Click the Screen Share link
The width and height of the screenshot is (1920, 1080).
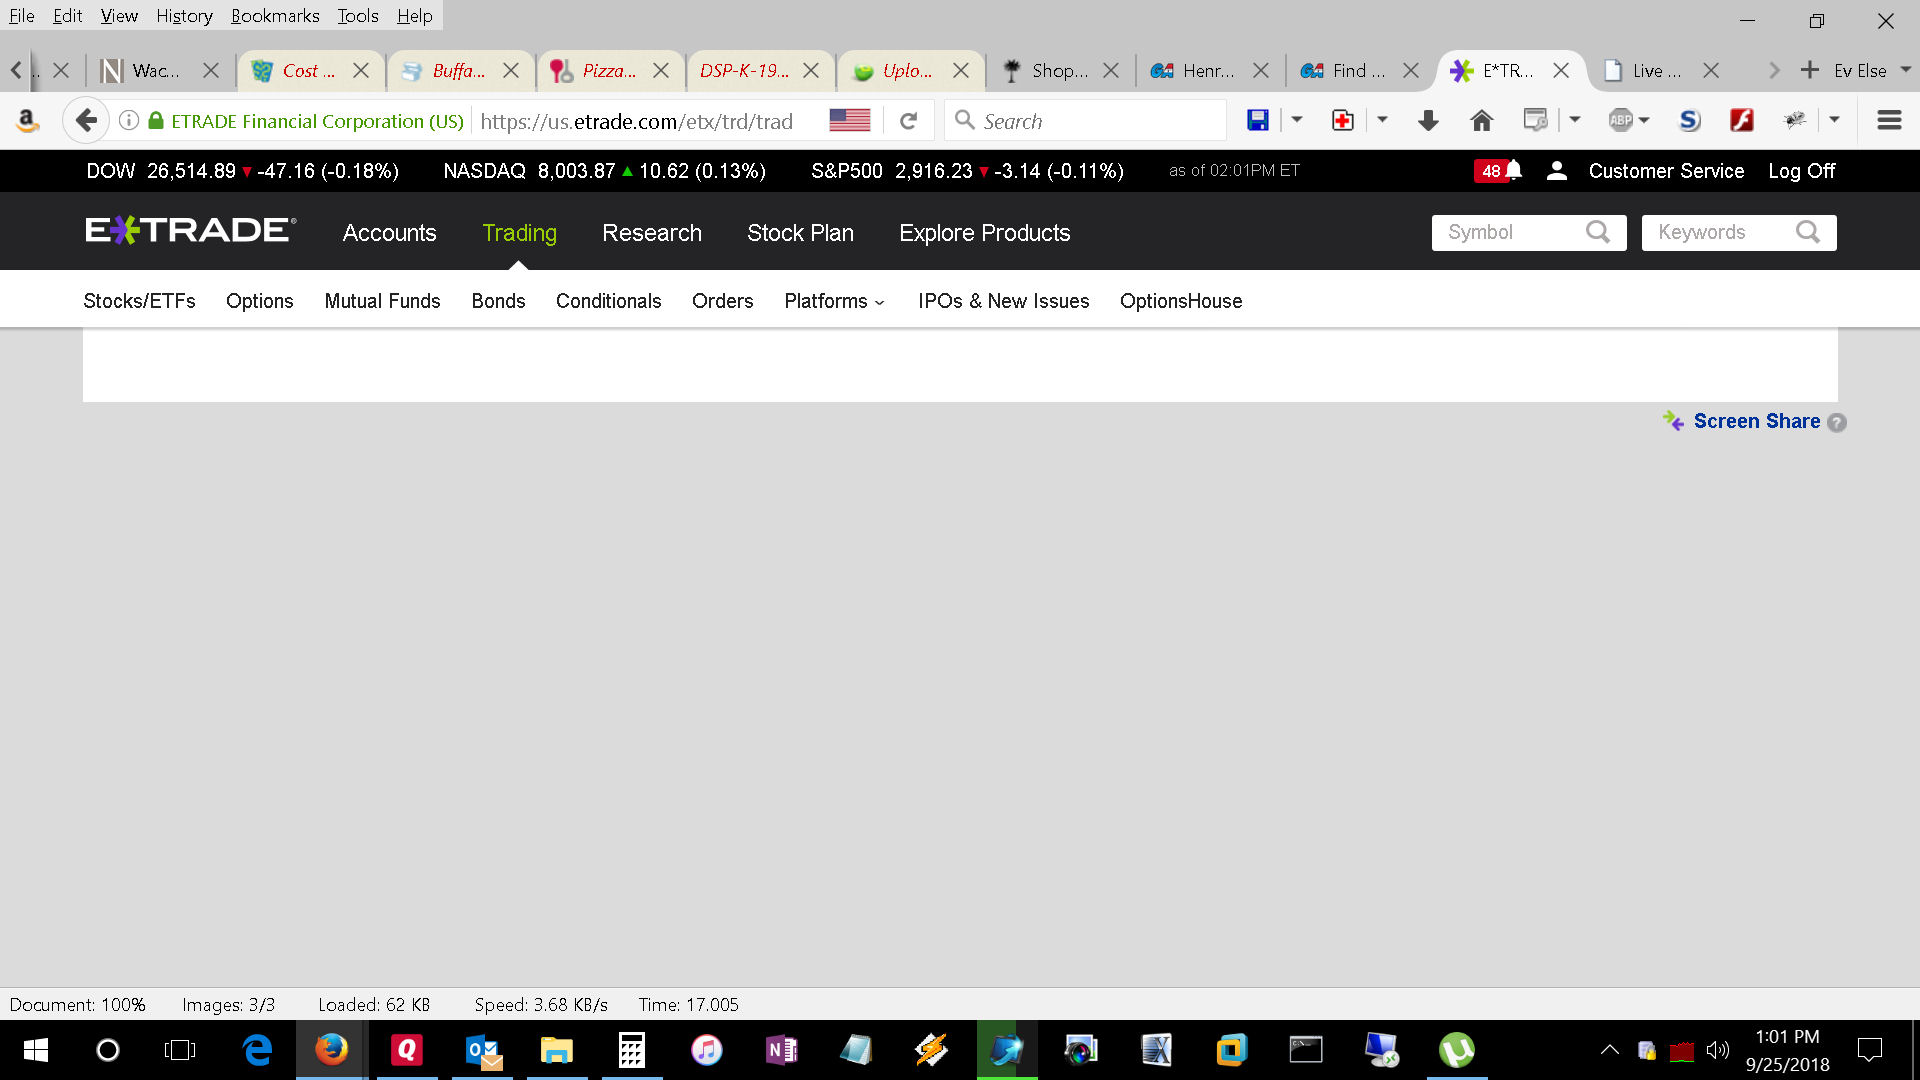(x=1756, y=421)
